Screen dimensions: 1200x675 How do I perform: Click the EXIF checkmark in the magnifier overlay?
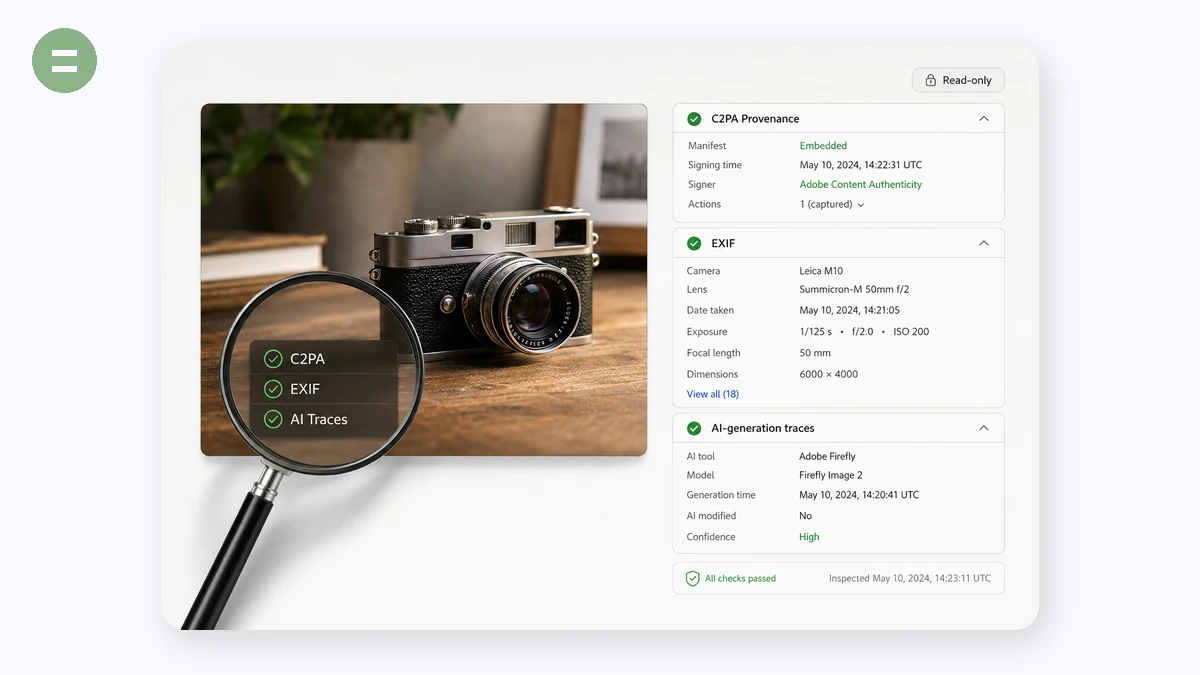tap(272, 389)
